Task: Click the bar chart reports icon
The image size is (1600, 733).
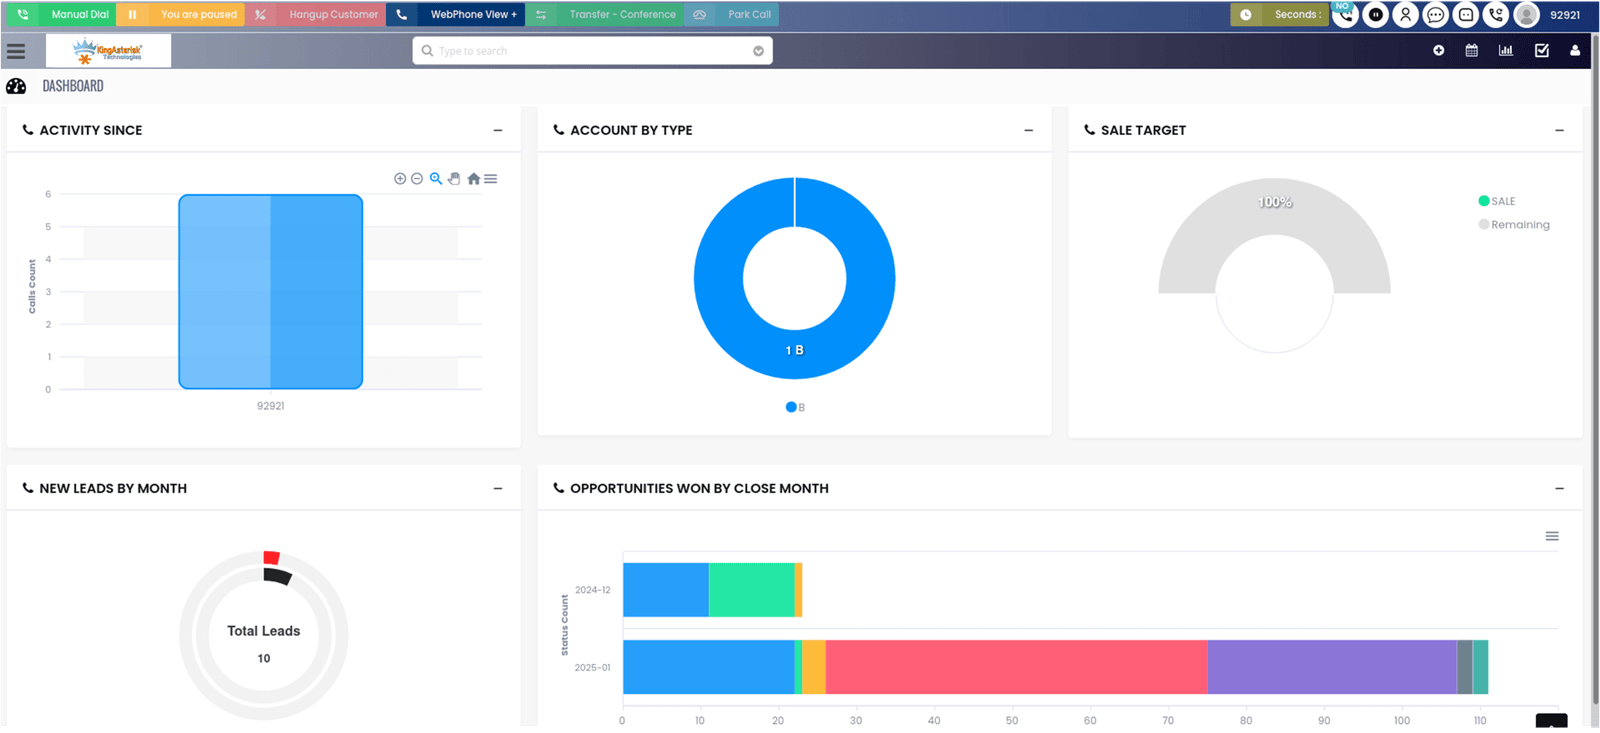Action: click(1505, 50)
